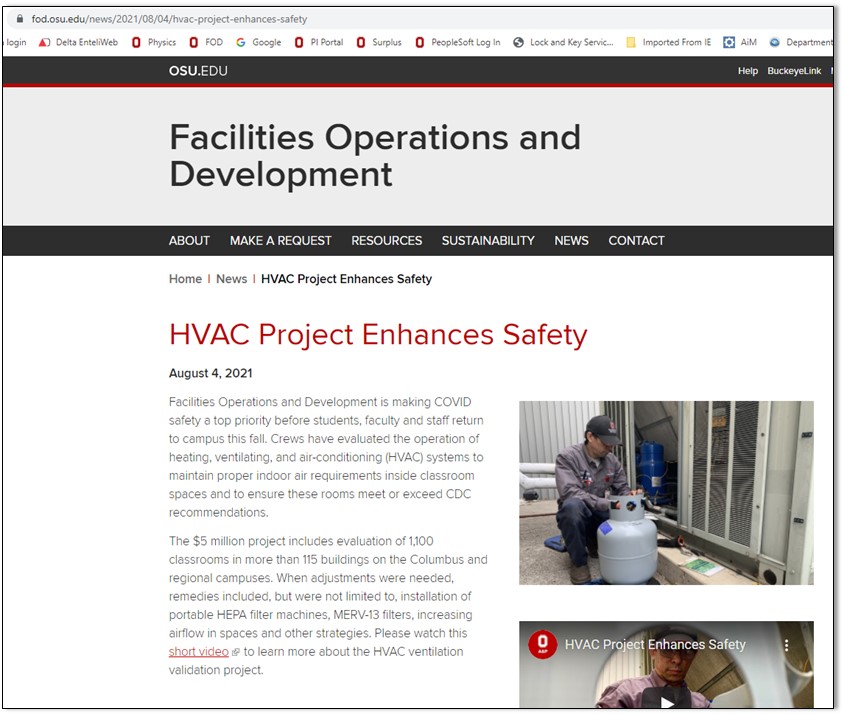The image size is (844, 715).
Task: Open the Google bookmark
Action: (x=259, y=42)
